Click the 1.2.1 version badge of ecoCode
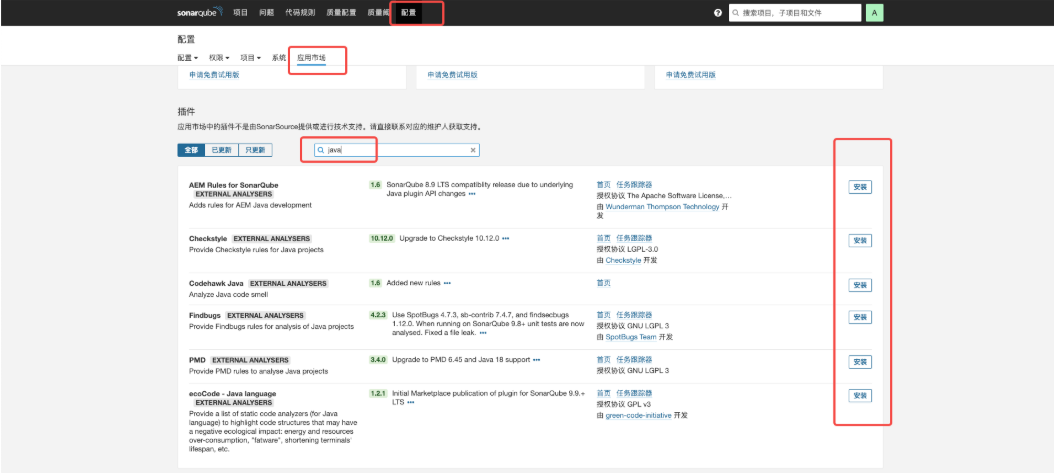Viewport: 1054px width, 473px height. (x=378, y=393)
